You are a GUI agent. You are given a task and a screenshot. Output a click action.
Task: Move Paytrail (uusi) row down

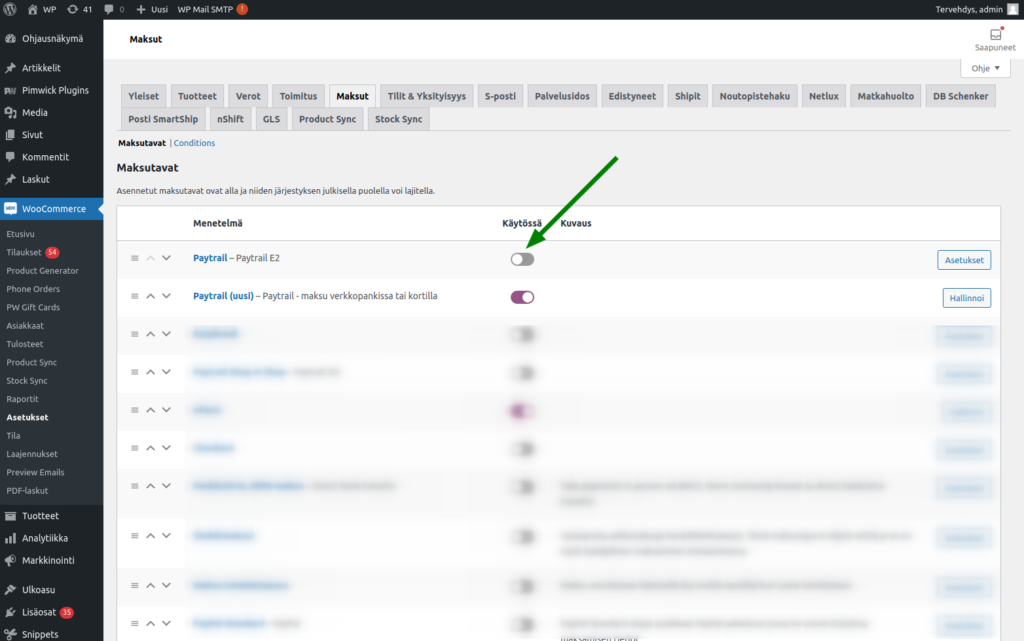(x=167, y=296)
